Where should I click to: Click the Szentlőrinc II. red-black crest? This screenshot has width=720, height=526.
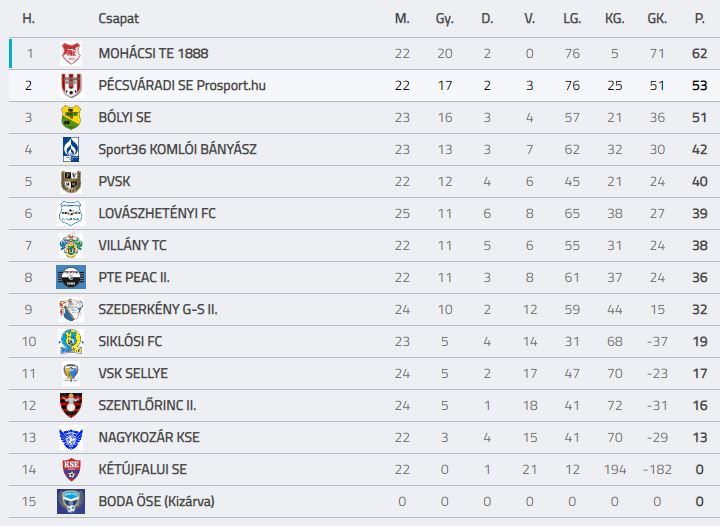click(71, 405)
